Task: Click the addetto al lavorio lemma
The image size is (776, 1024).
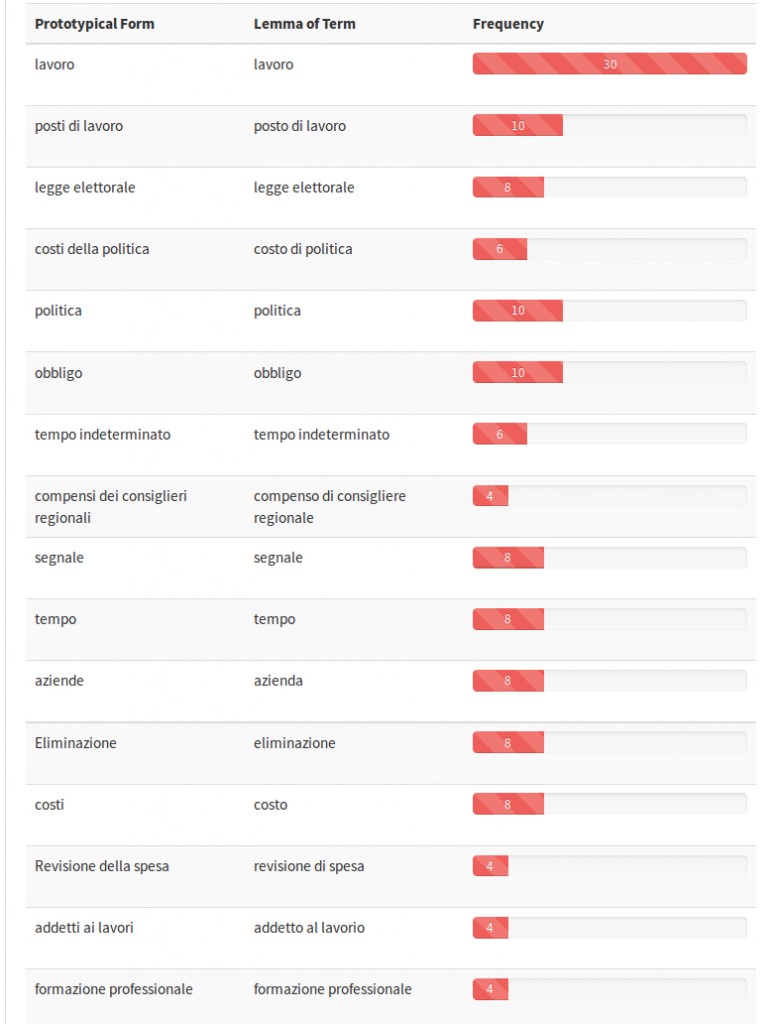Action: [310, 927]
